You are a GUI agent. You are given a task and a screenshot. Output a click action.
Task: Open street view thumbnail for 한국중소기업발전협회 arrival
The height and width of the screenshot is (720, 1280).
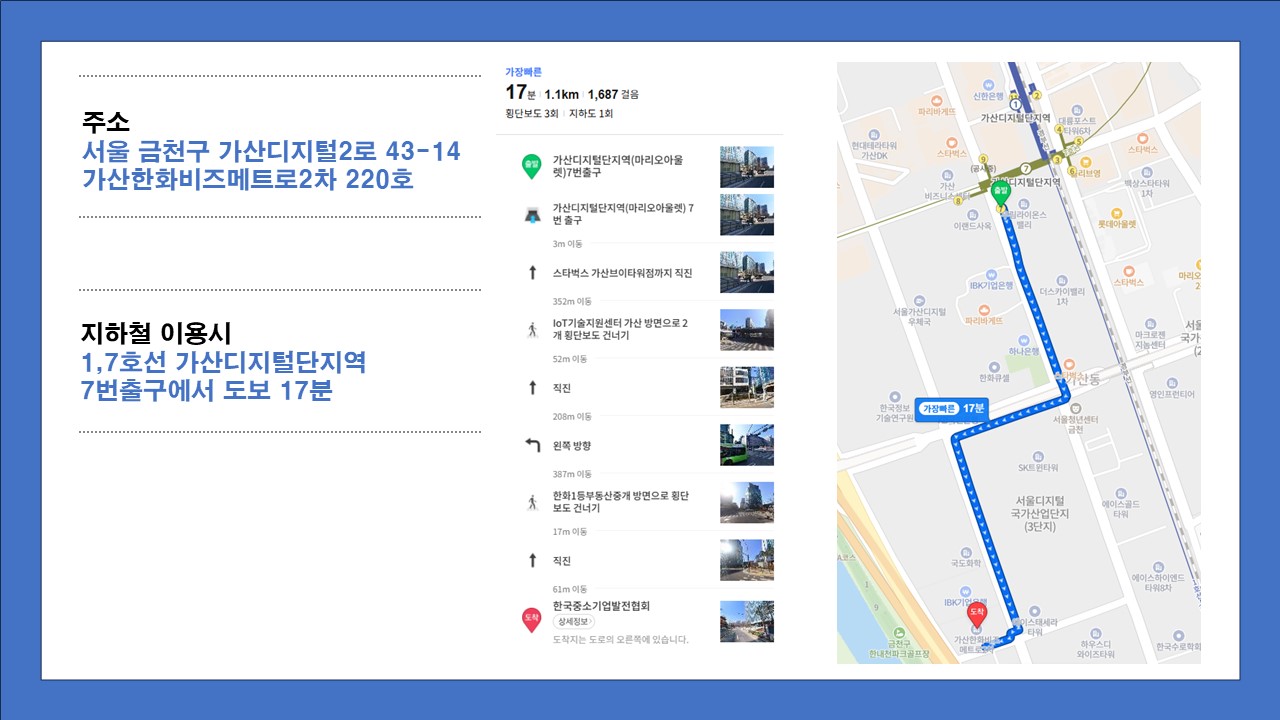746,621
